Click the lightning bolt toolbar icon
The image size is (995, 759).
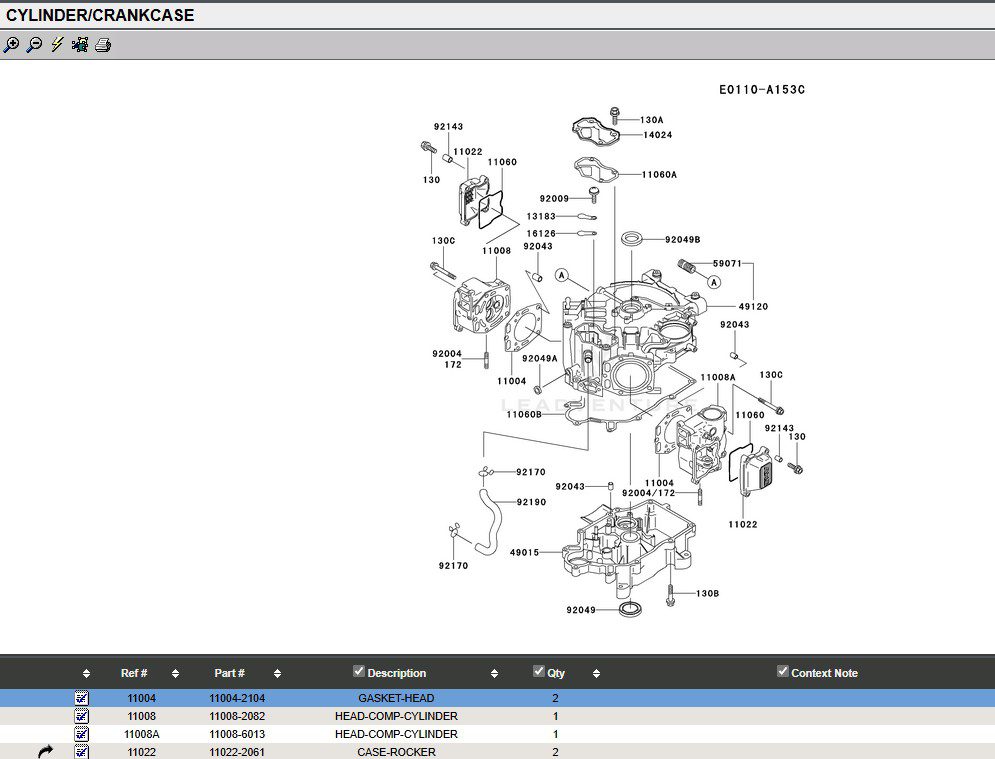point(57,45)
